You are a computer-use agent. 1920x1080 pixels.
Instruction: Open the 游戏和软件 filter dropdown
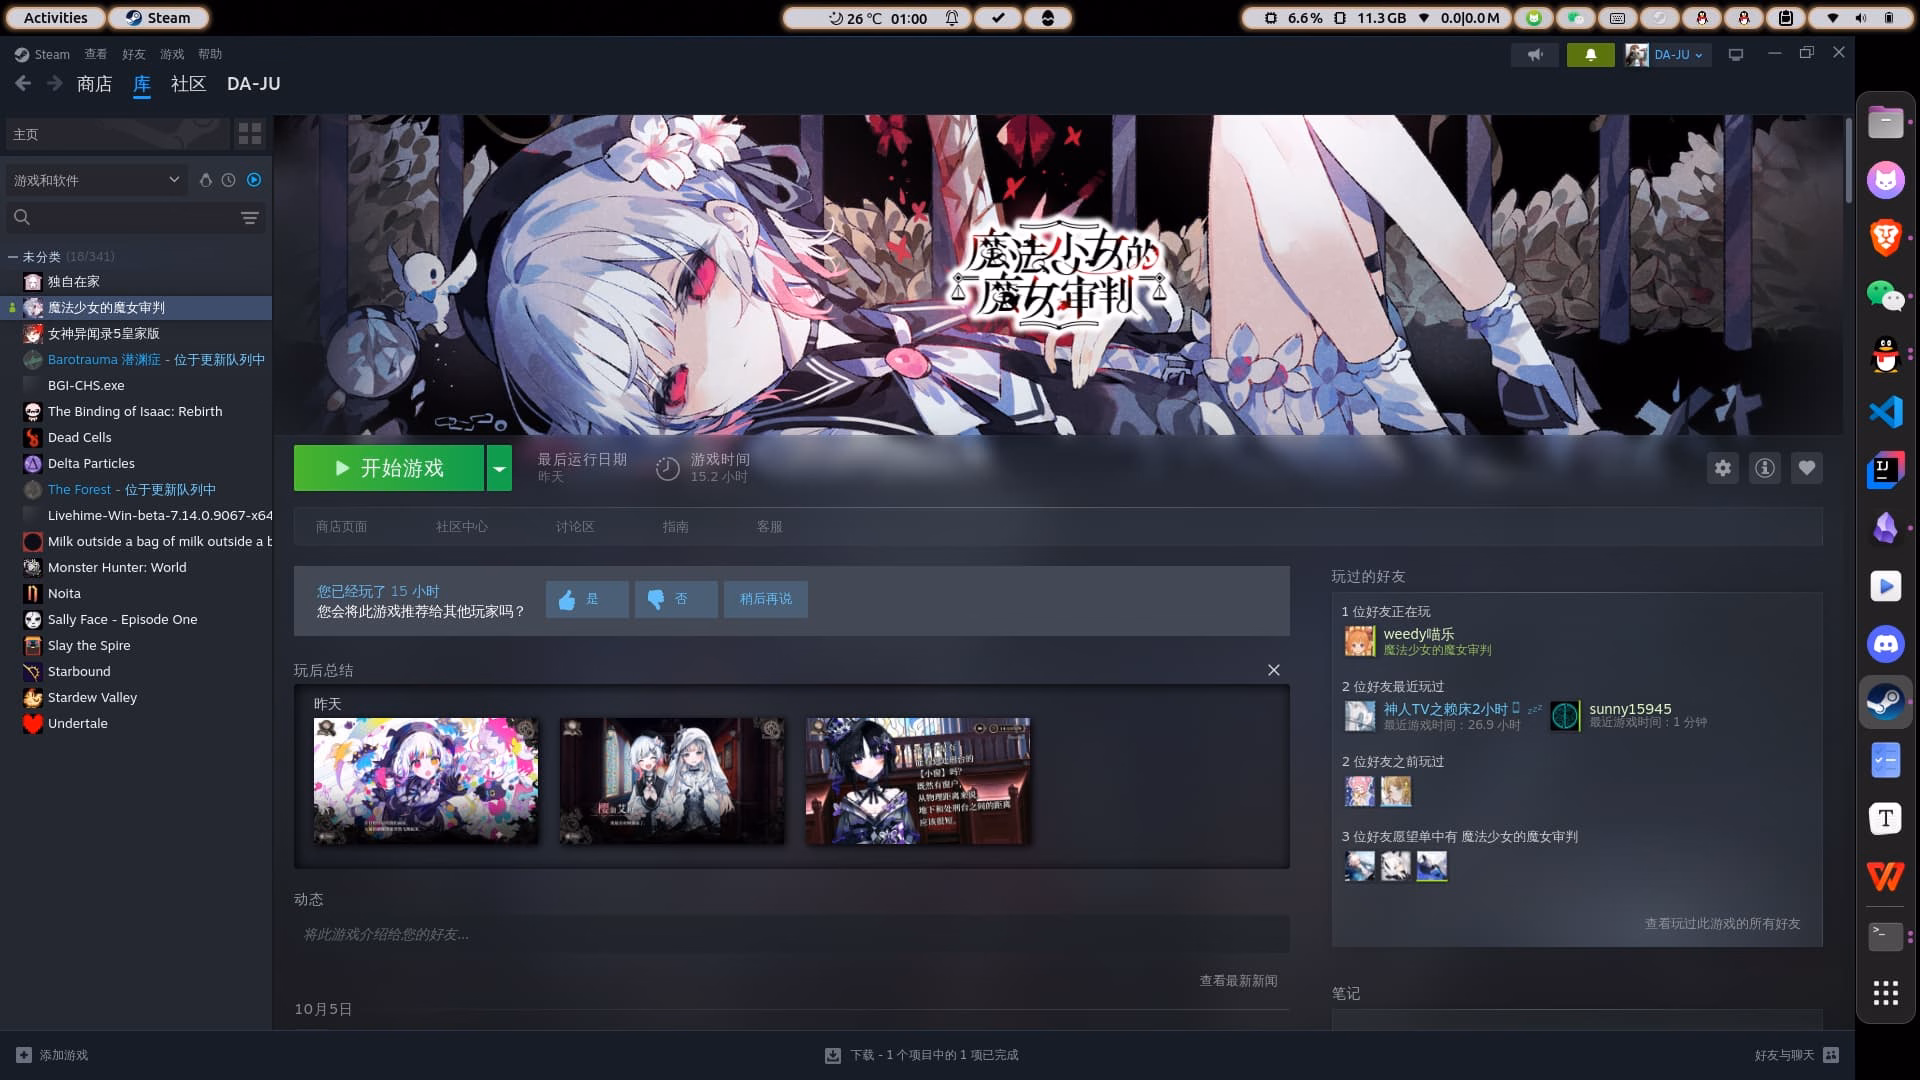pyautogui.click(x=96, y=180)
